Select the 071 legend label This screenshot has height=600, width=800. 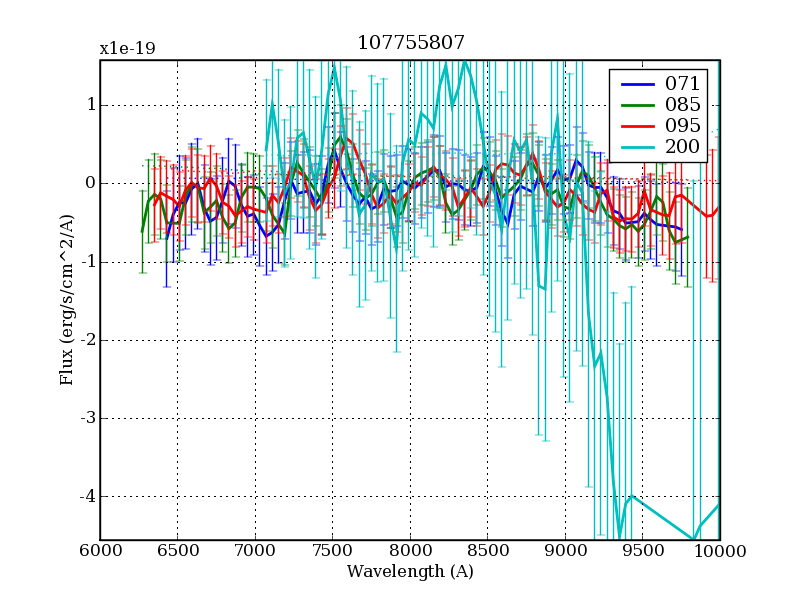[x=682, y=84]
